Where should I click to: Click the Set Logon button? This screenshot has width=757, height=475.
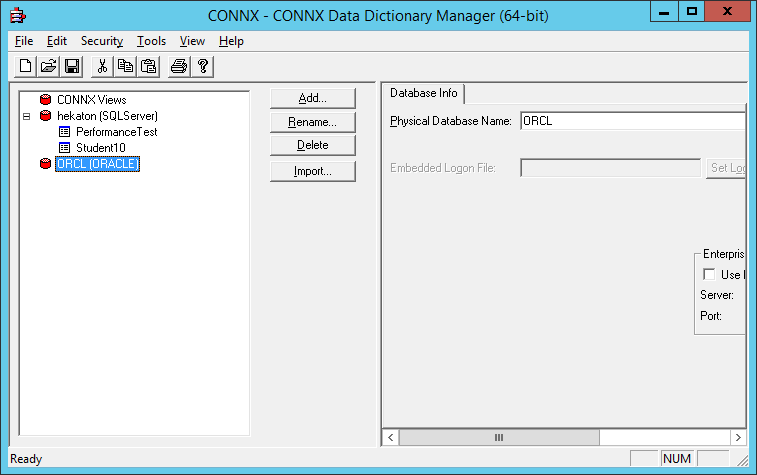[726, 168]
